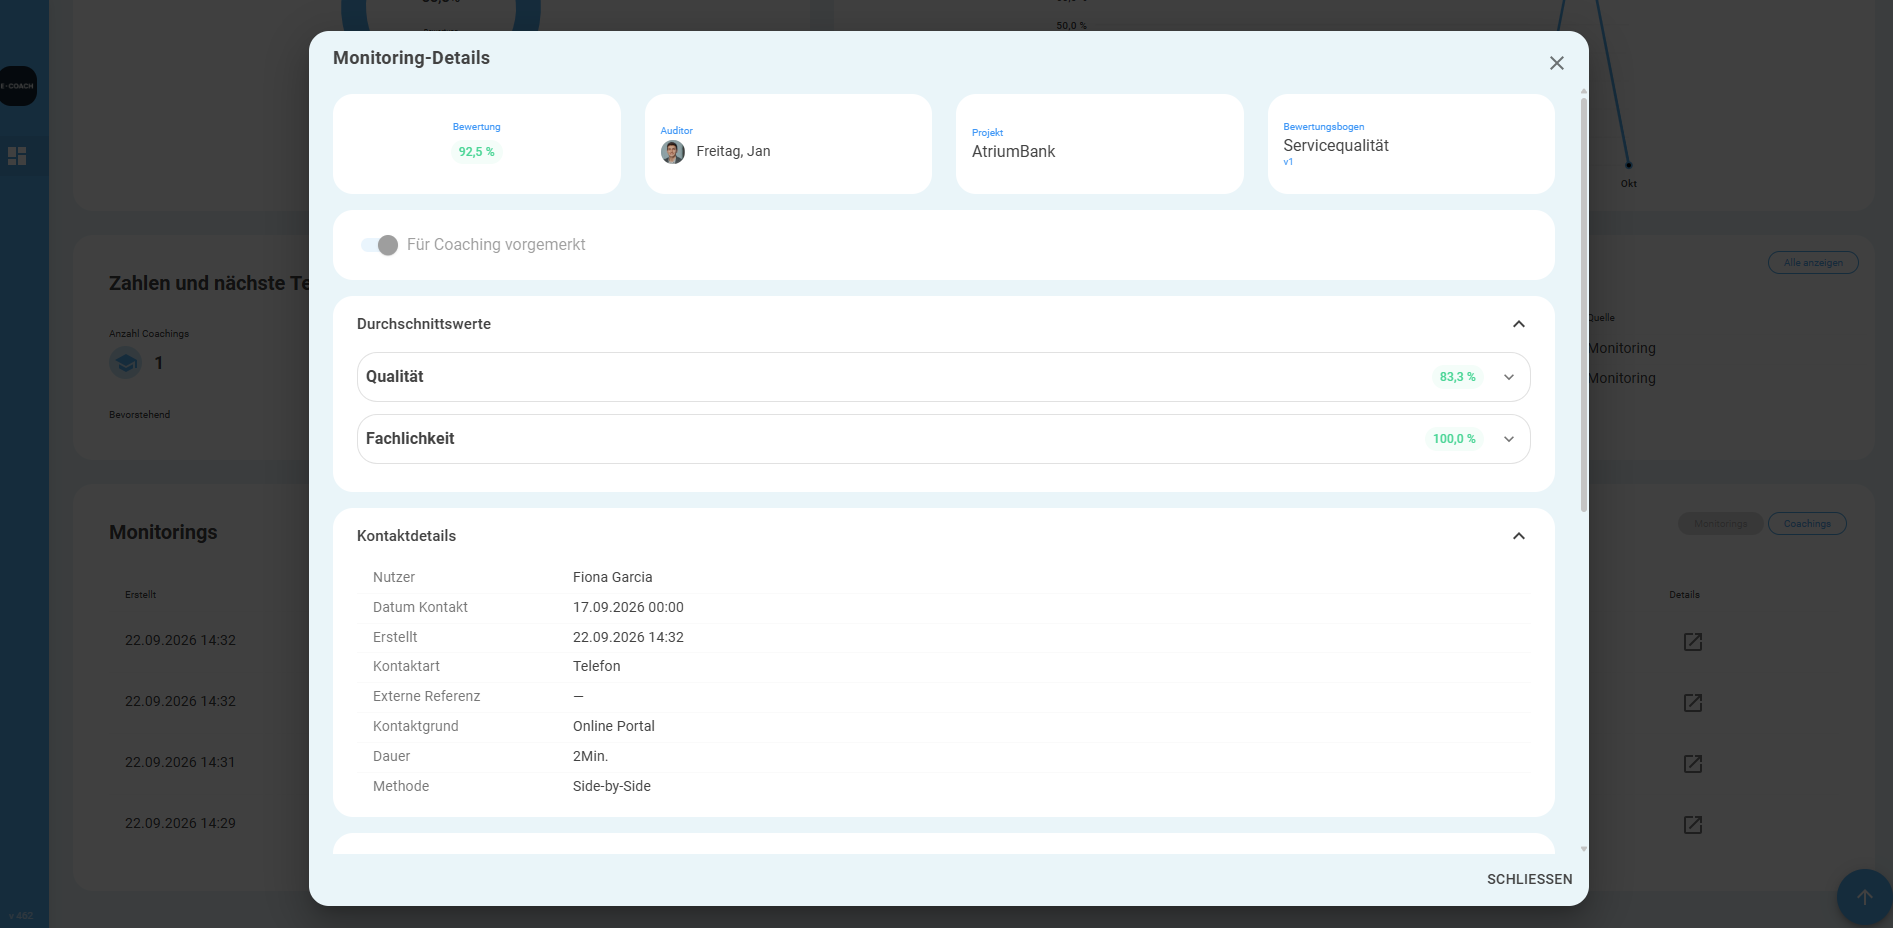Viewport: 1893px width, 928px height.
Task: Open dashboard icon in left sidebar
Action: point(17,156)
